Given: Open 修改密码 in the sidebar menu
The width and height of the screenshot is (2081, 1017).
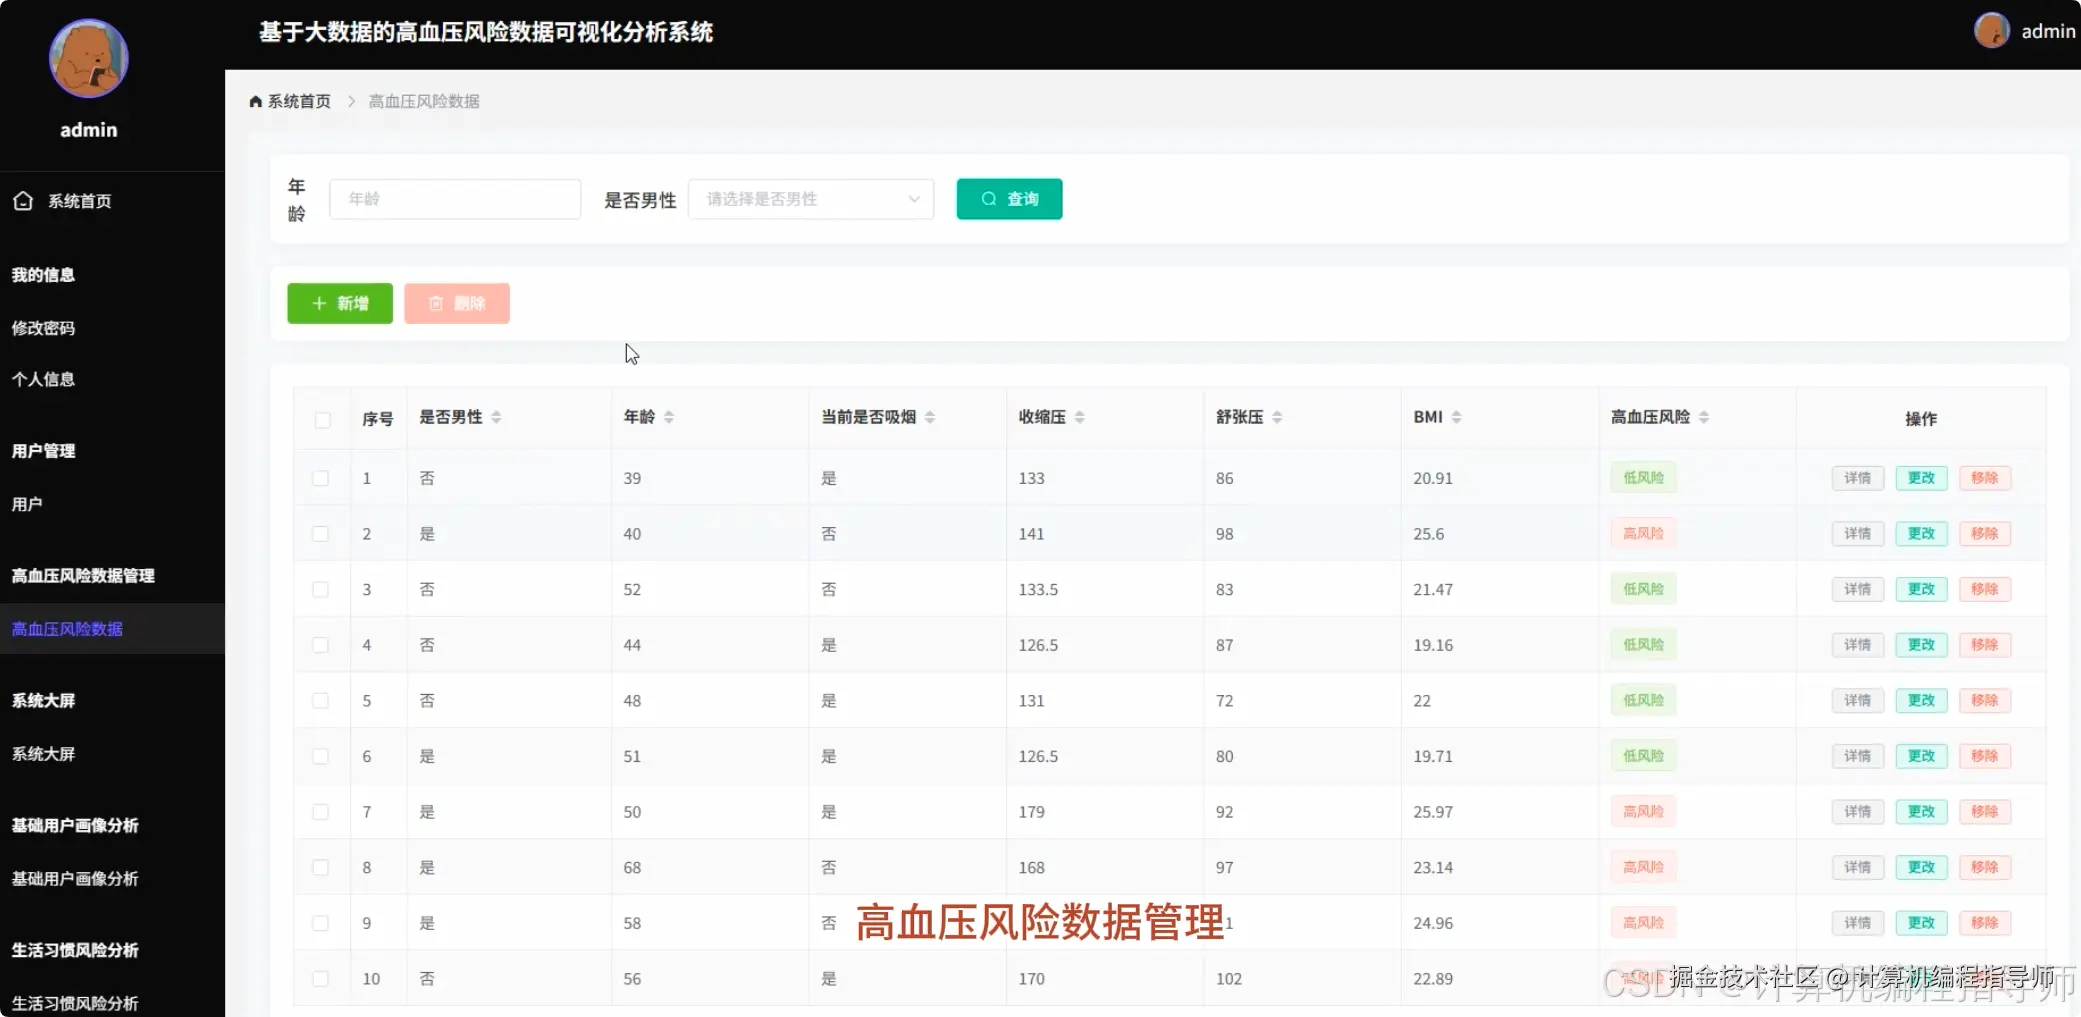Looking at the screenshot, I should 43,327.
